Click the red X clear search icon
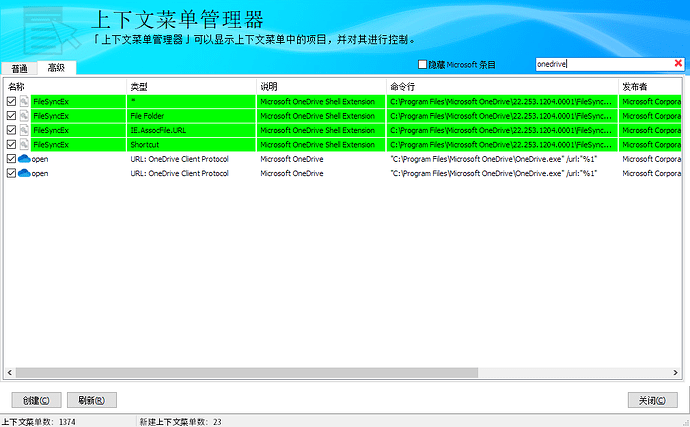This screenshot has height=427, width=690. tap(678, 63)
